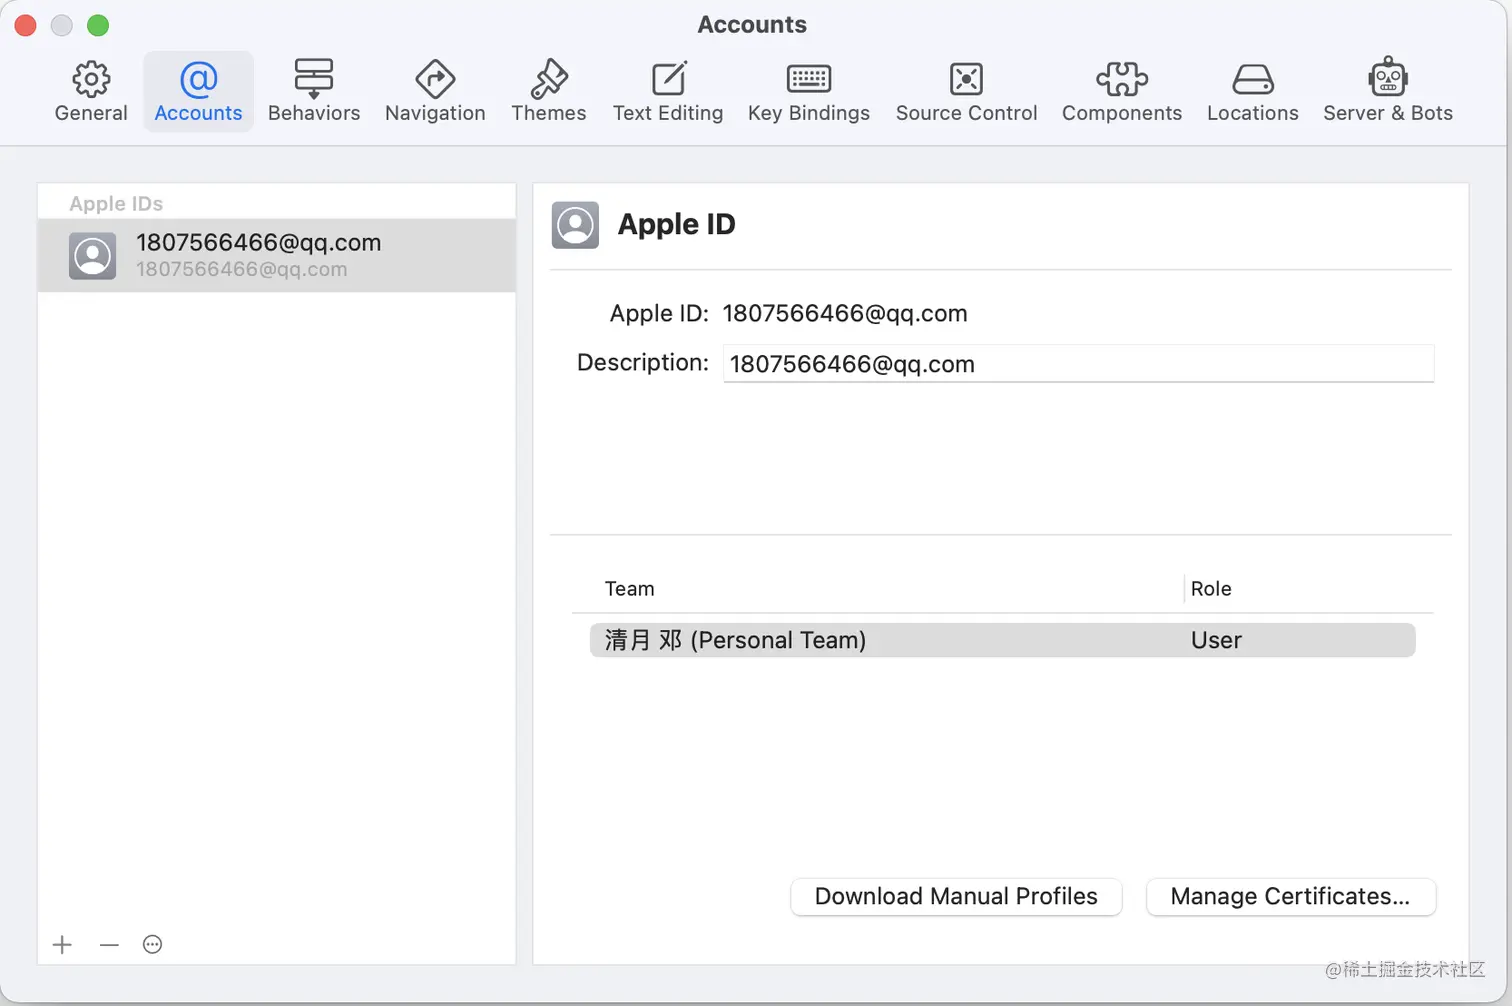Select the Accounts @ icon tab
The height and width of the screenshot is (1006, 1512).
(198, 91)
